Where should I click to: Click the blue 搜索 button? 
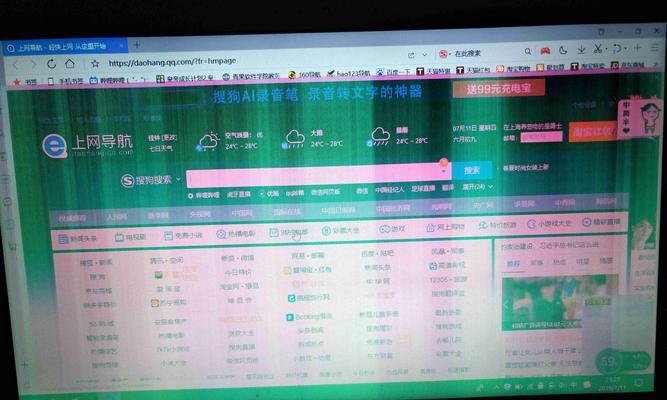tap(472, 170)
